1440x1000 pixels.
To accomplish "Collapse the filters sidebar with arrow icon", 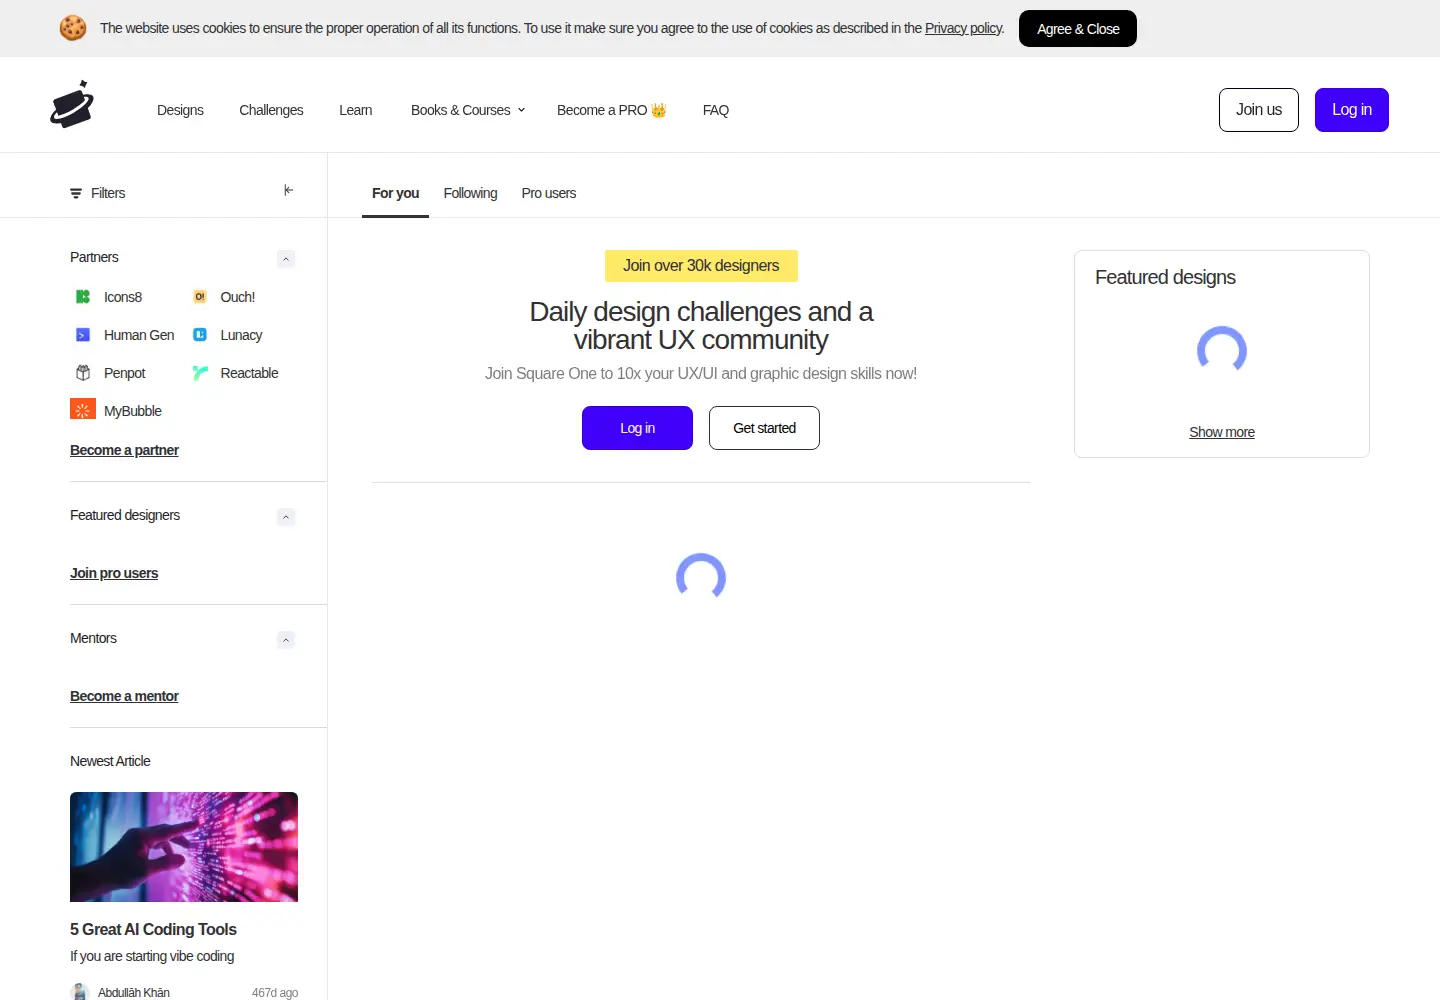I will [288, 190].
